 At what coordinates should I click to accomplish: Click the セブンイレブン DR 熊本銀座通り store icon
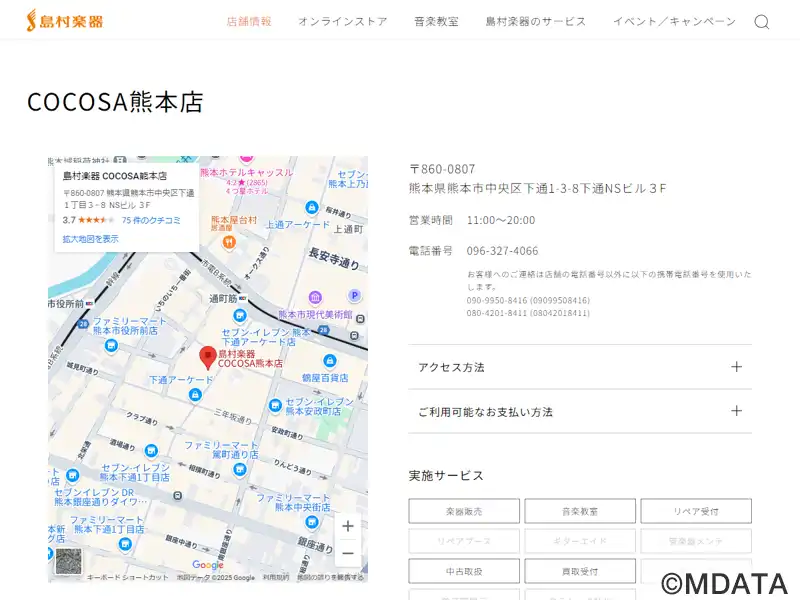72,476
